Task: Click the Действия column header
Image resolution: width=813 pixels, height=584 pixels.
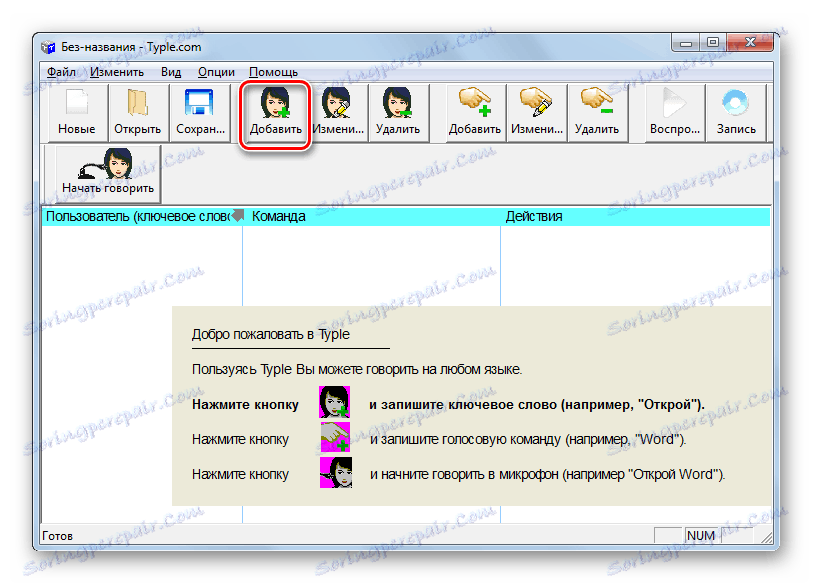Action: (635, 216)
